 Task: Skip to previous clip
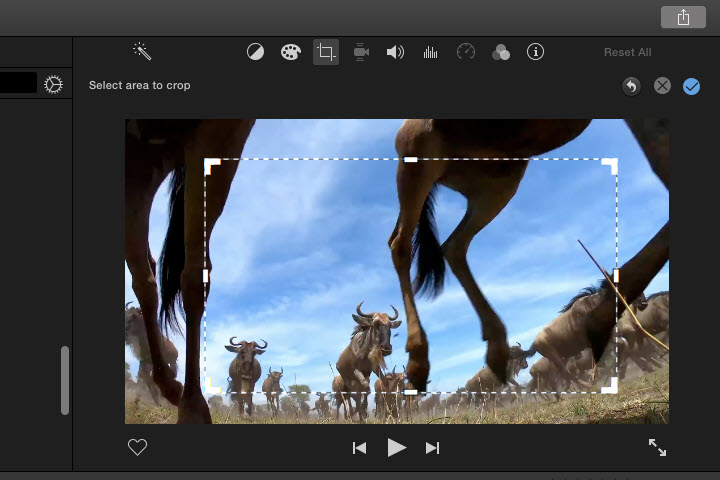tap(360, 448)
